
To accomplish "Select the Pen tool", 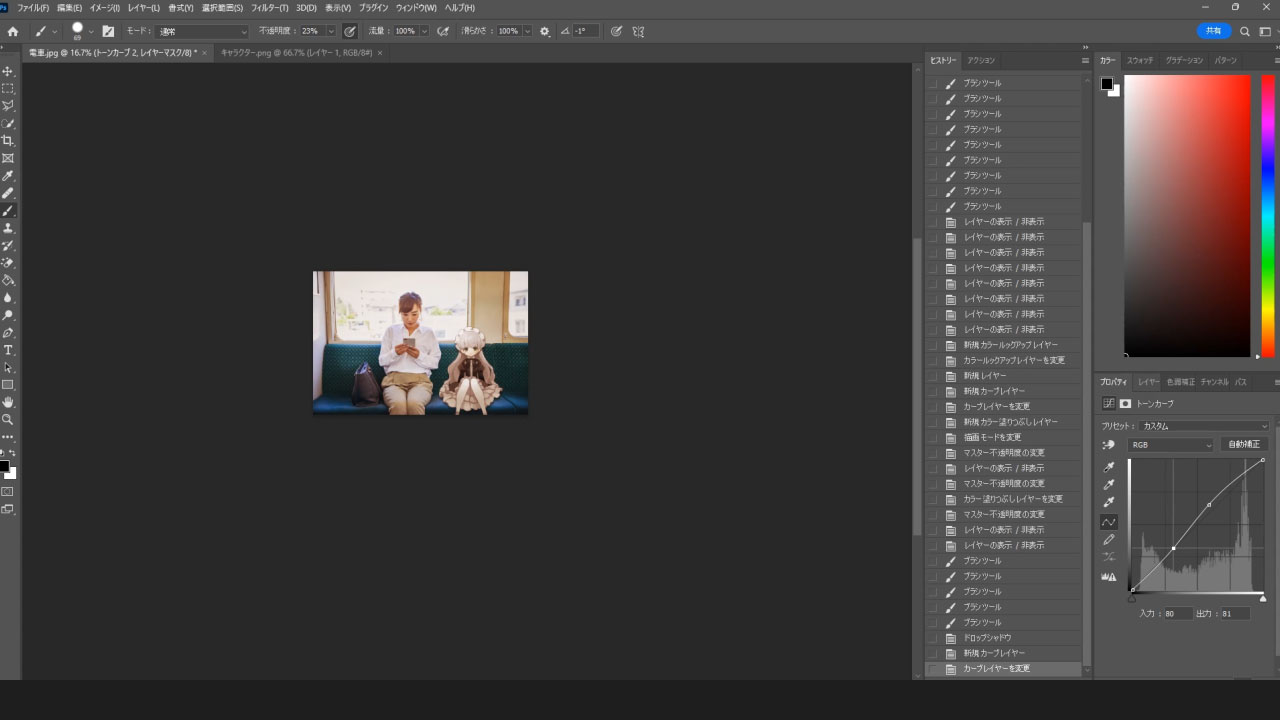I will (x=8, y=332).
